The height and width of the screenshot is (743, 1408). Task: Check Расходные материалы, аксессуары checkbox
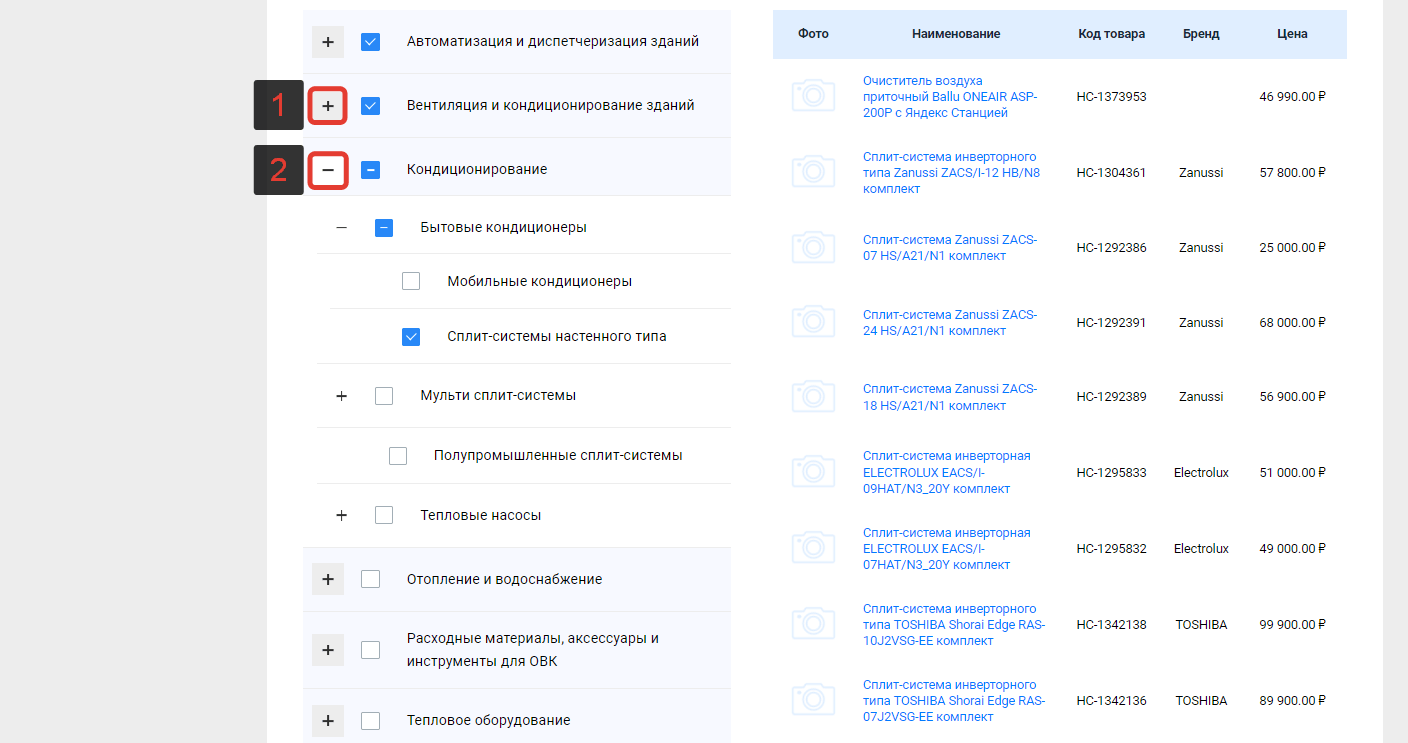pos(370,650)
